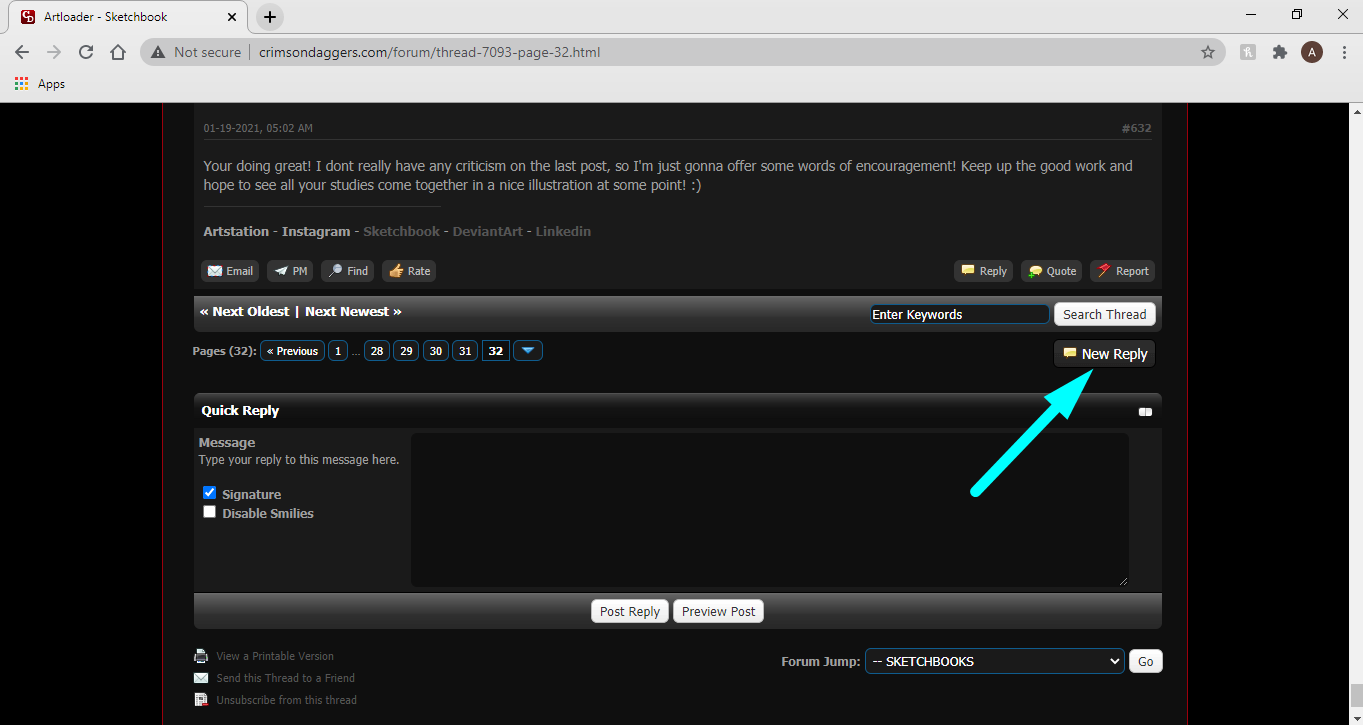Open the Sketchbook signature link

pyautogui.click(x=401, y=231)
